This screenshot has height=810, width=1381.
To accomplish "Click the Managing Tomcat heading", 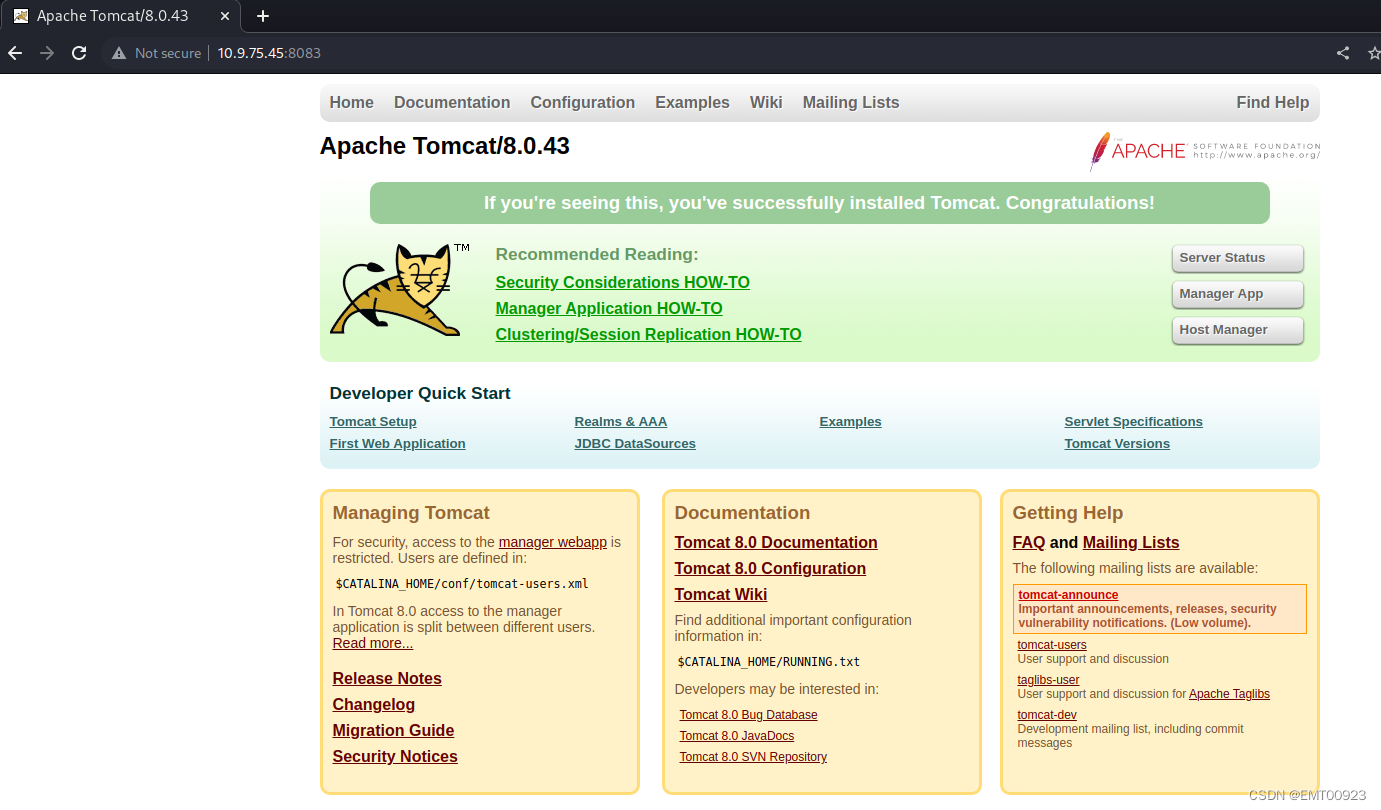I will [x=411, y=513].
